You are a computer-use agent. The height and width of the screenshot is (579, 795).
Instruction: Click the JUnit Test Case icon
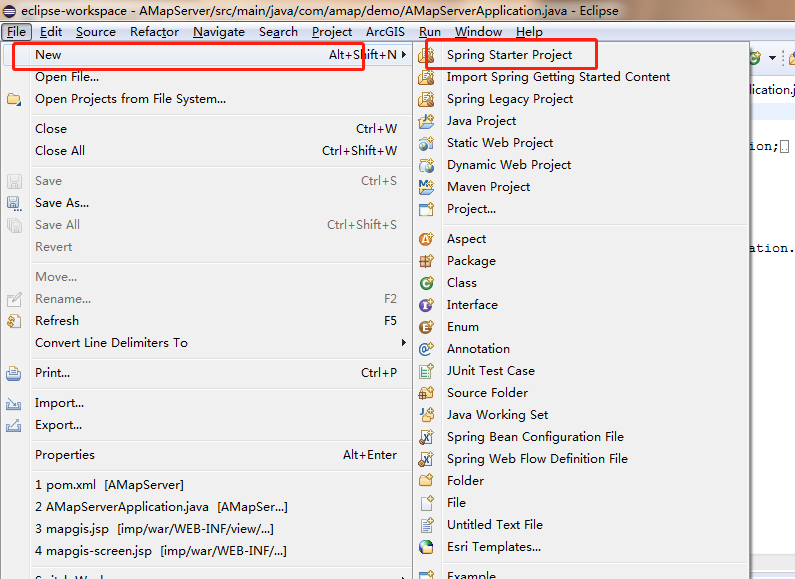tap(426, 371)
